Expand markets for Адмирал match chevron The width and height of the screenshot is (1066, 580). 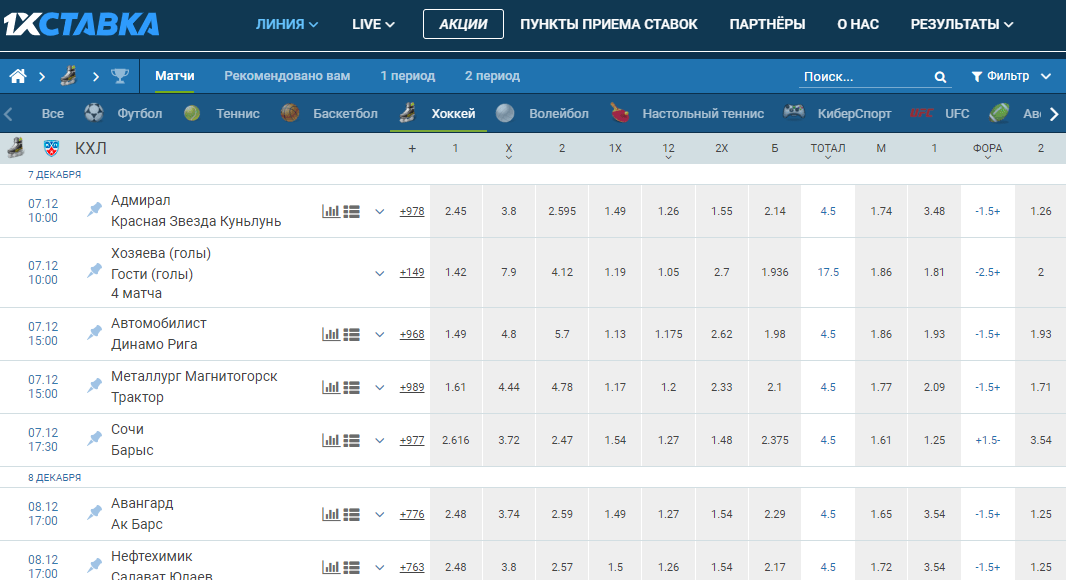point(380,211)
